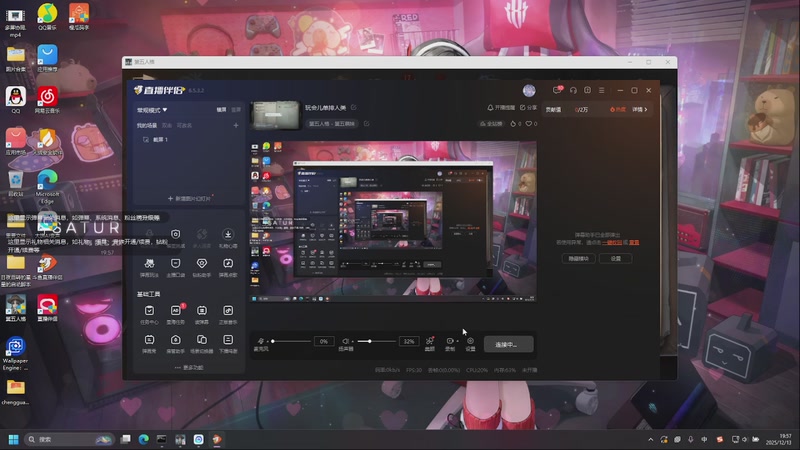Mute the speaker icon
The height and width of the screenshot is (450, 800).
[345, 341]
